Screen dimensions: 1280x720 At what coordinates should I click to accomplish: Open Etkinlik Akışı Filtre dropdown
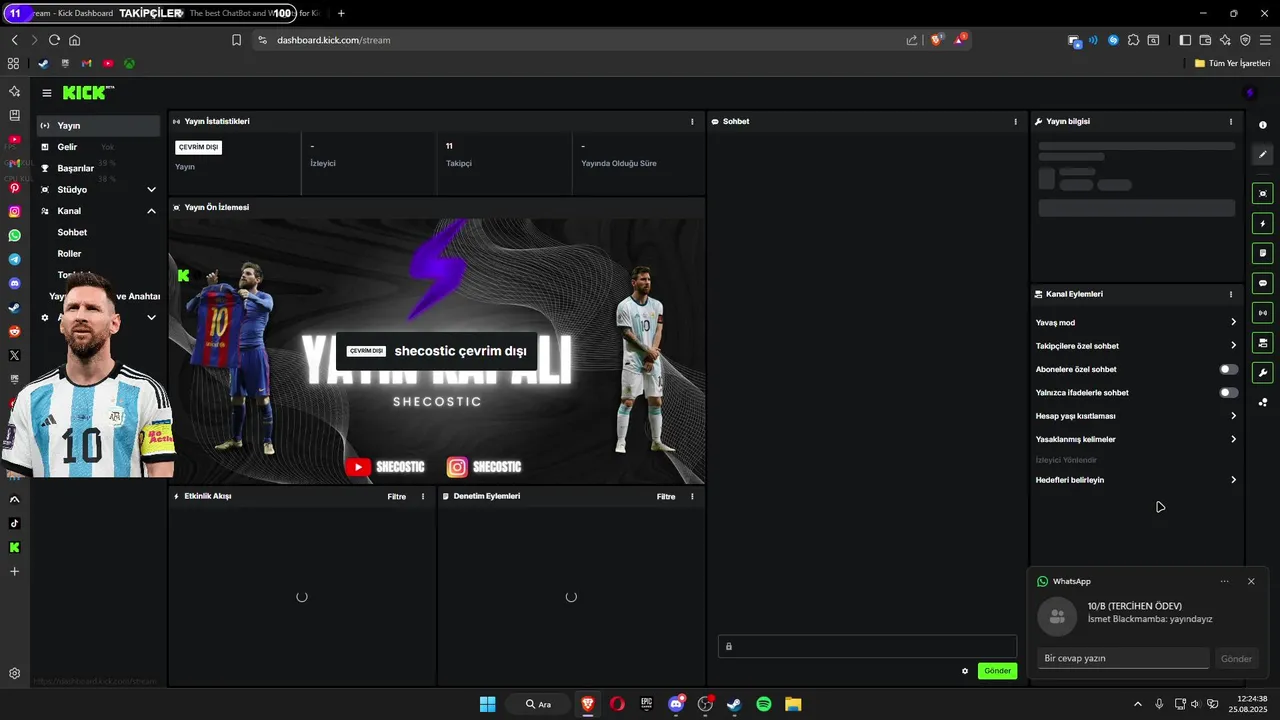point(397,496)
